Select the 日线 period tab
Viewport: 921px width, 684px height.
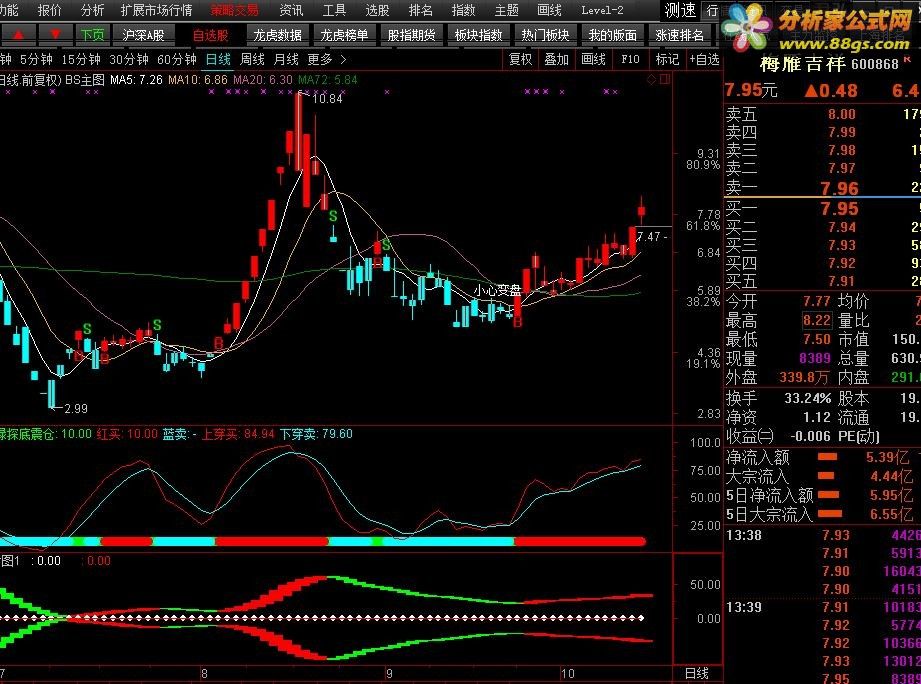tap(218, 59)
